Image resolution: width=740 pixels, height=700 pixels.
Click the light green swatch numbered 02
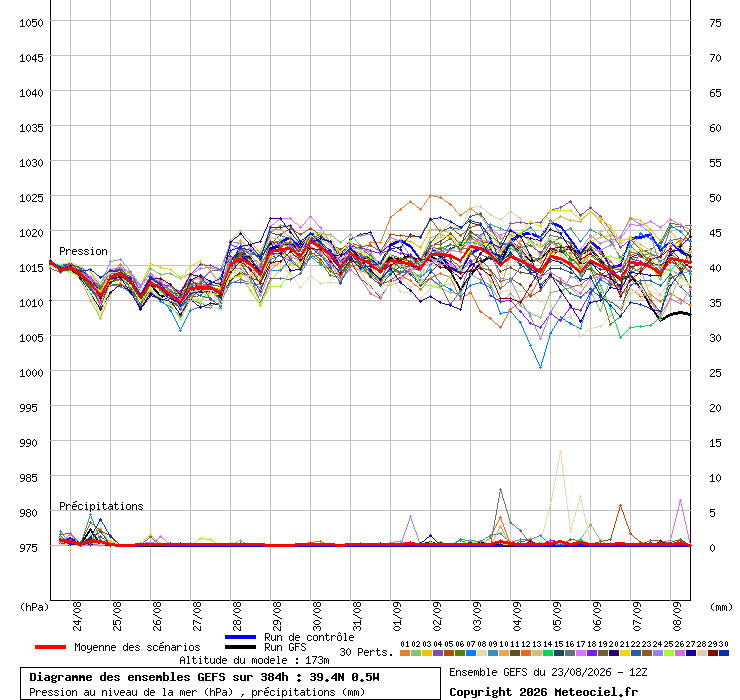pyautogui.click(x=416, y=653)
